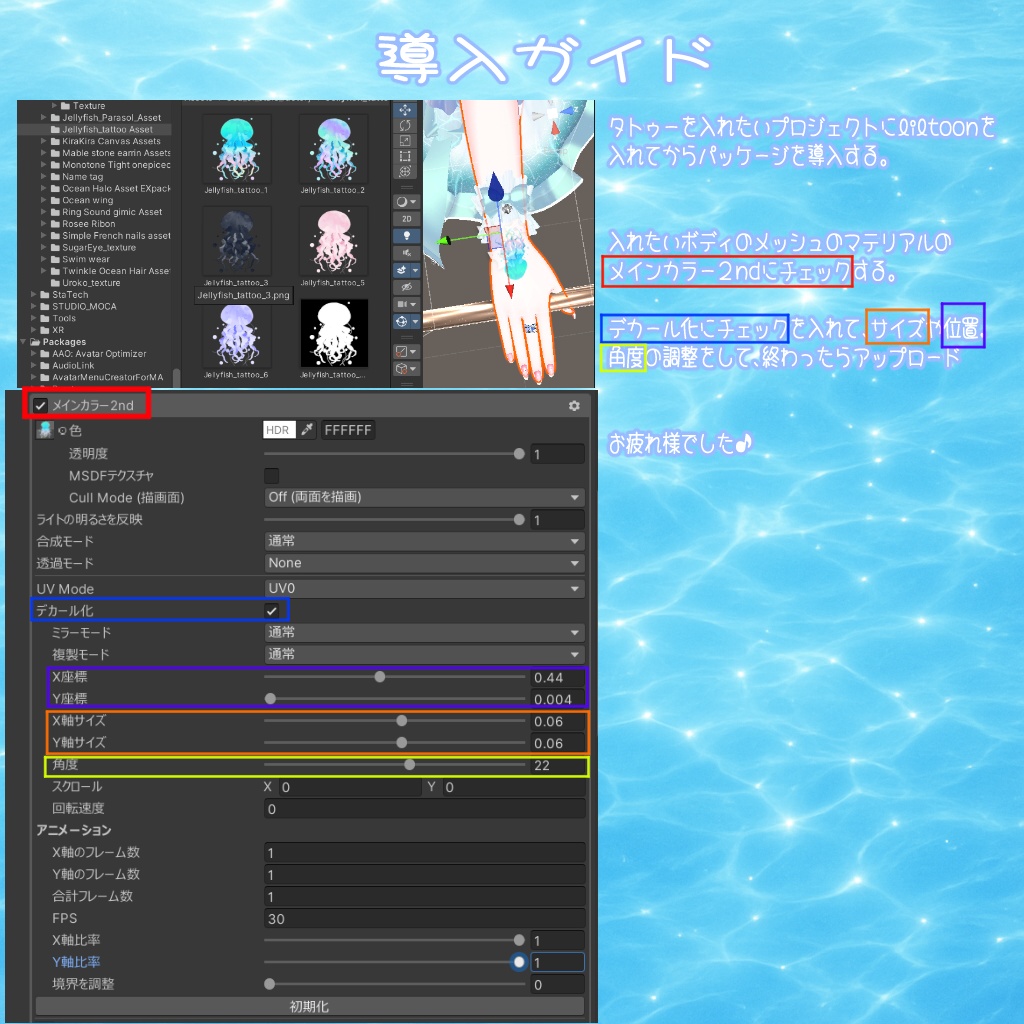Toggle the デカール化 checkbox
Viewport: 1024px width, 1024px height.
coord(272,611)
